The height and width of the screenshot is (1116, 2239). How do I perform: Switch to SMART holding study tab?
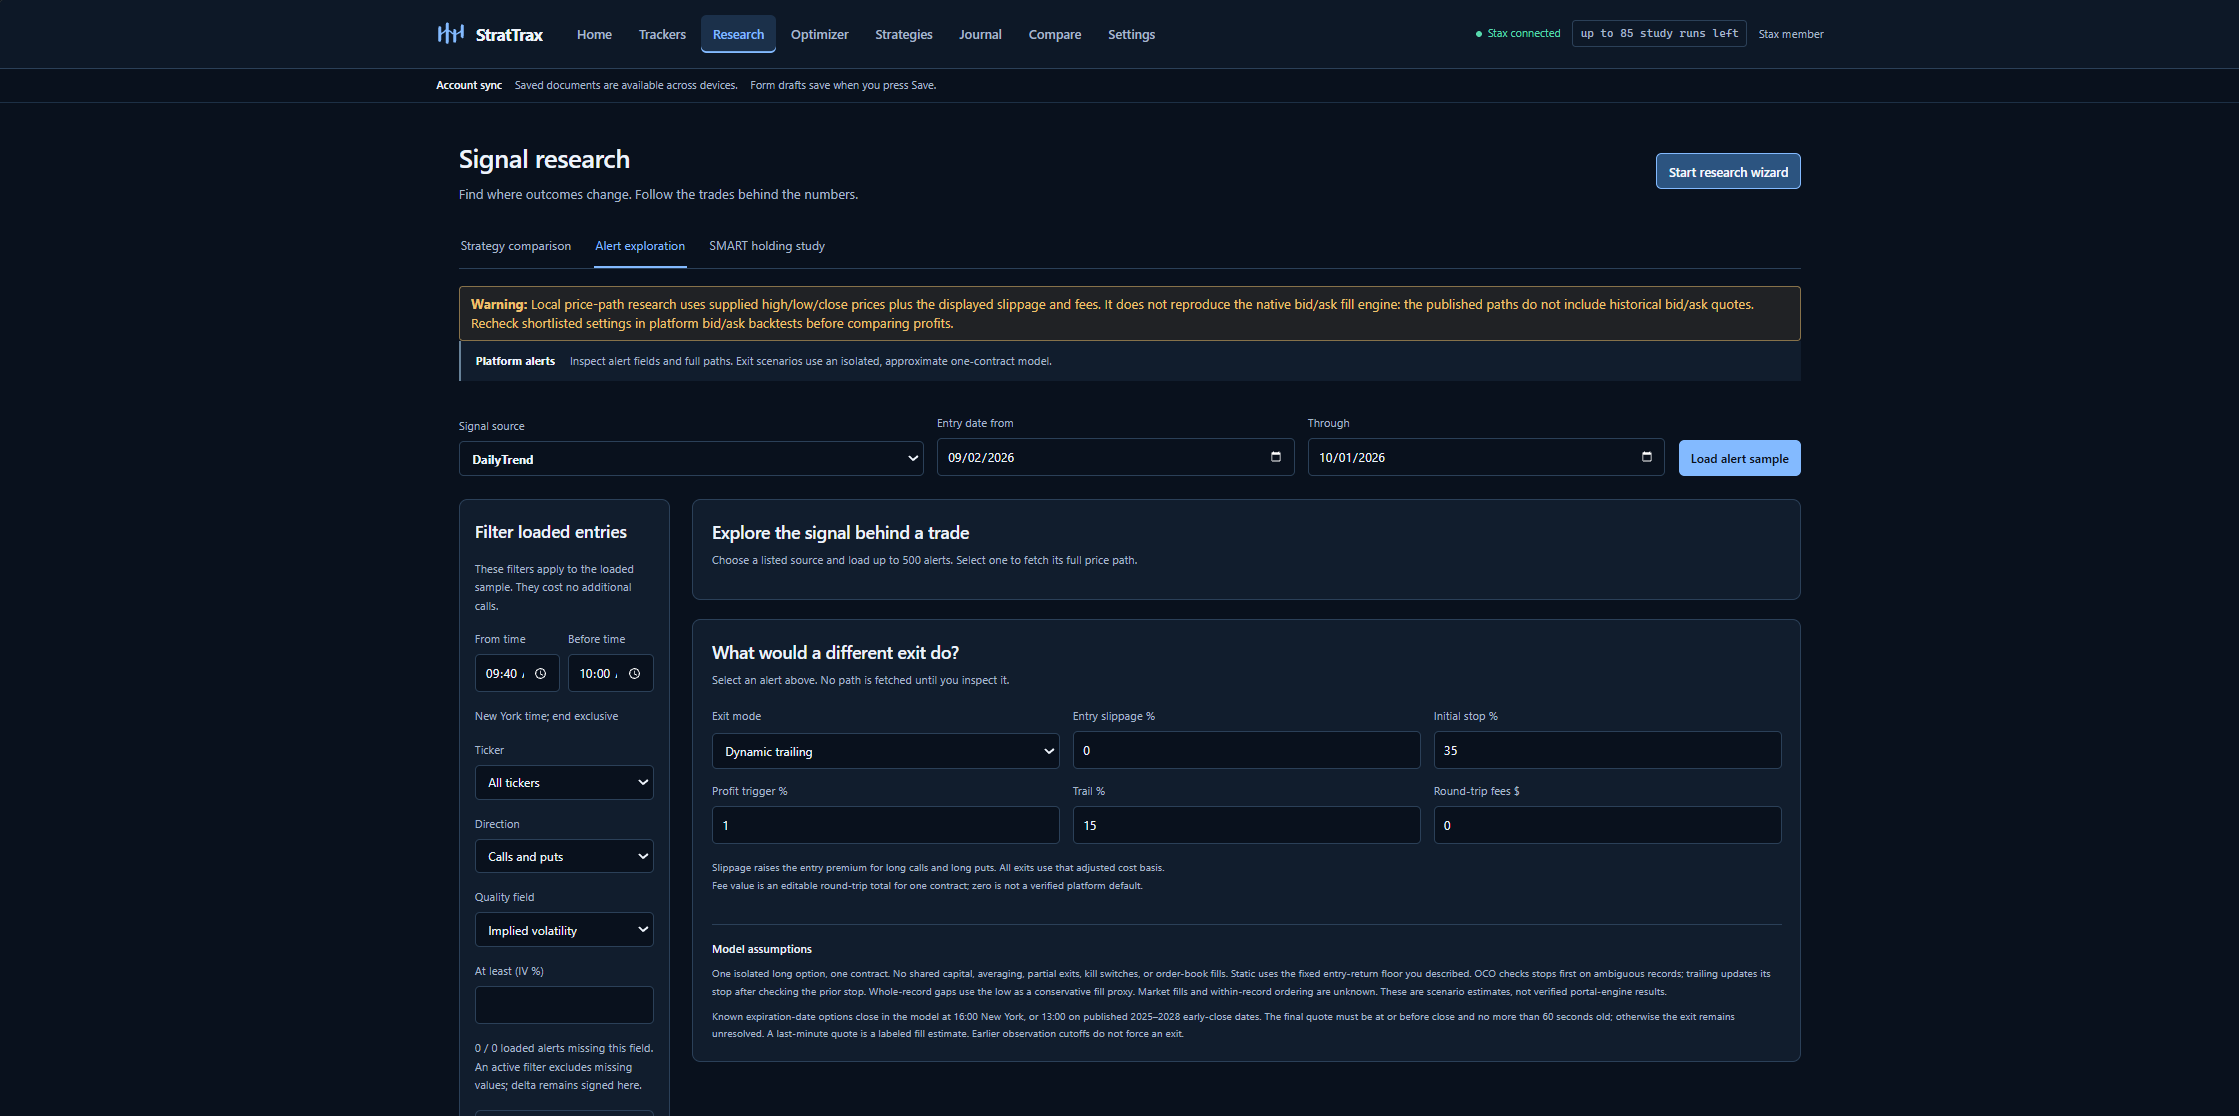[x=767, y=246]
